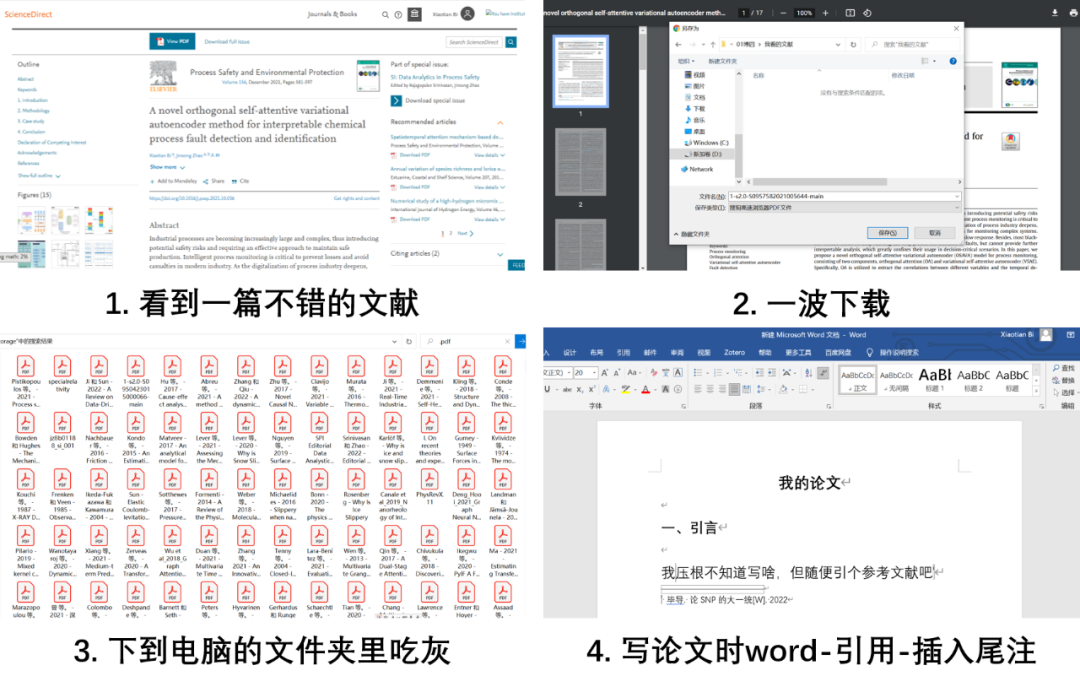The height and width of the screenshot is (687, 1080).
Task: Click the bullet list icon in Word ribbon
Action: tap(699, 373)
